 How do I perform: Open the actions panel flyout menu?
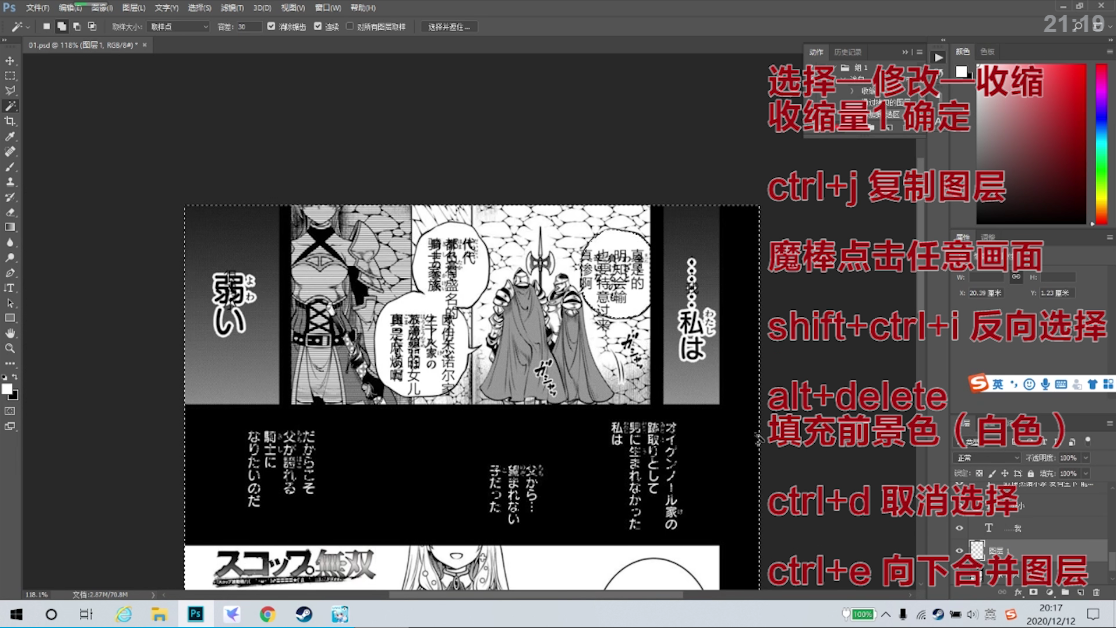coord(920,52)
